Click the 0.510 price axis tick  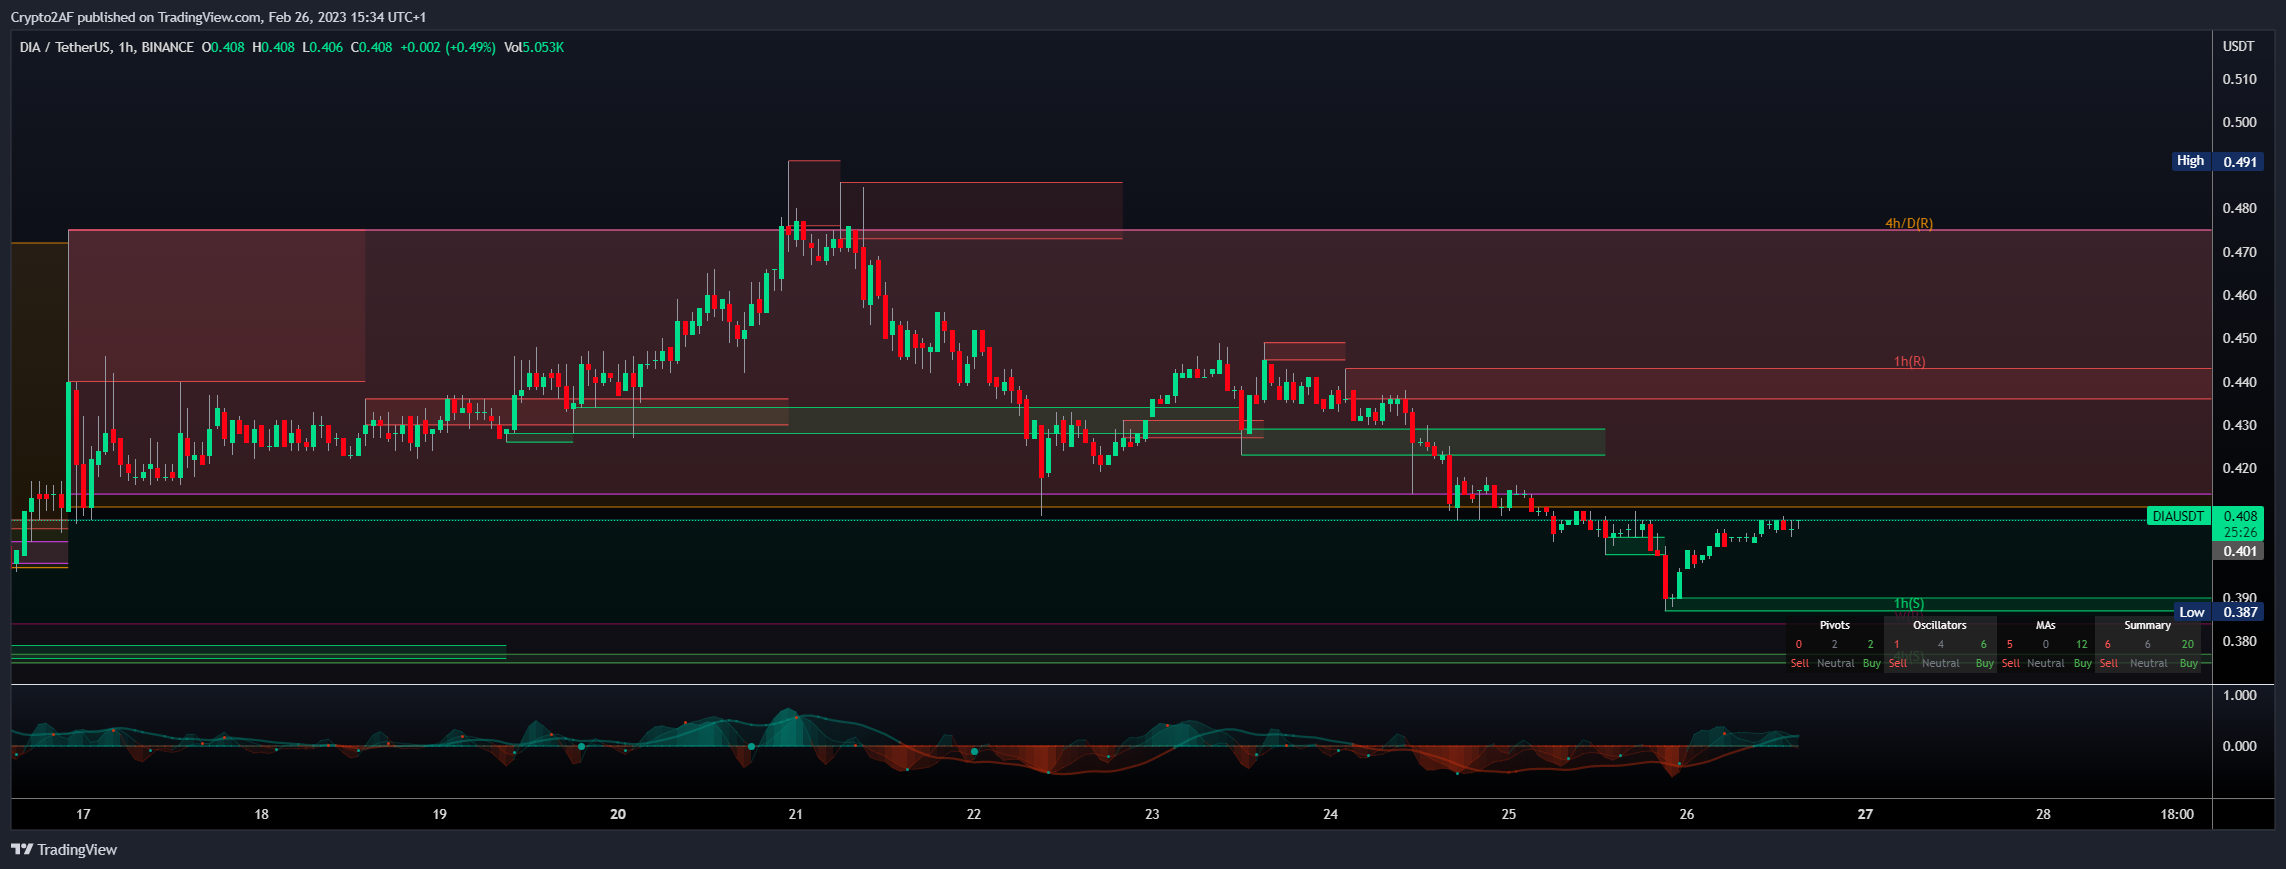point(2239,79)
